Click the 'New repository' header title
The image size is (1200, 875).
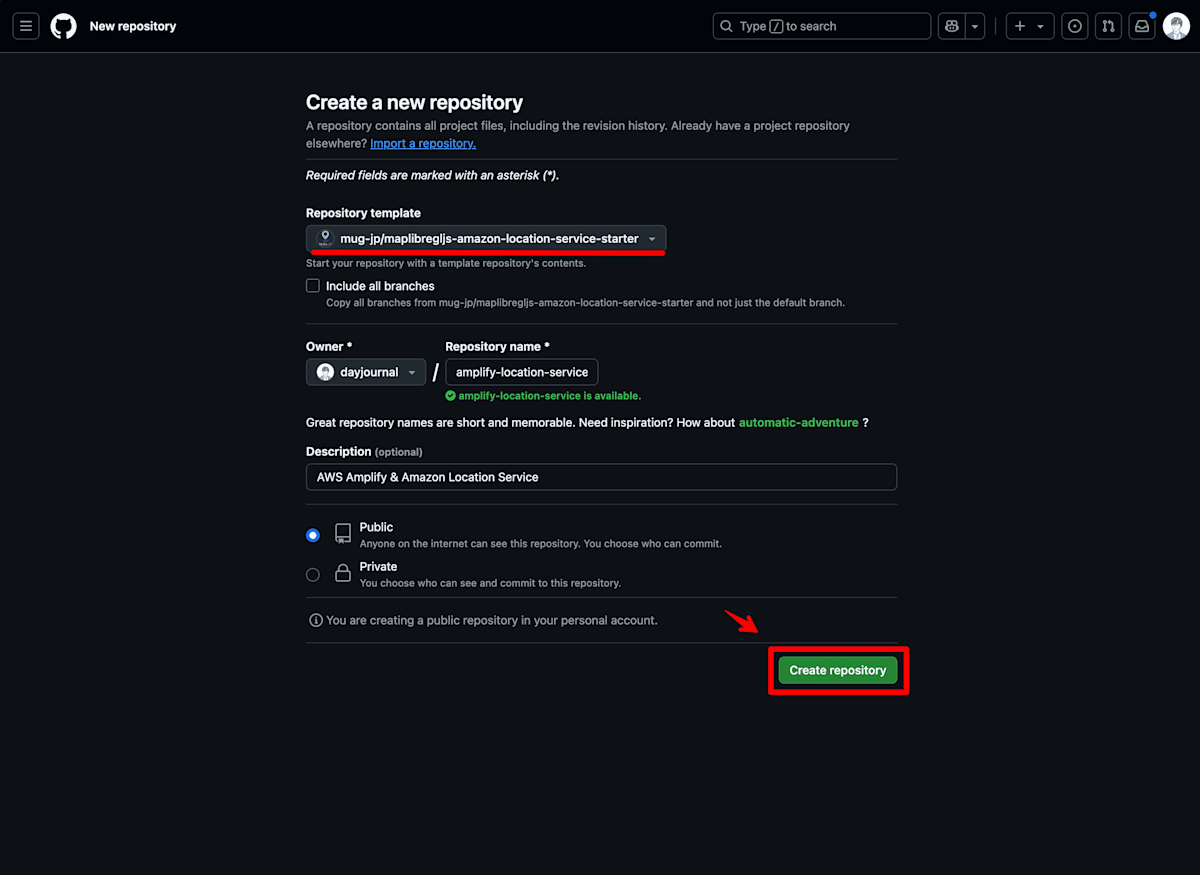[x=133, y=26]
